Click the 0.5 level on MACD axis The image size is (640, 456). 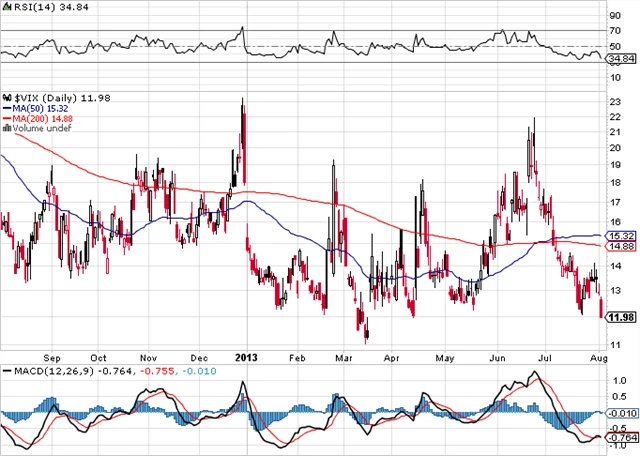click(x=620, y=397)
